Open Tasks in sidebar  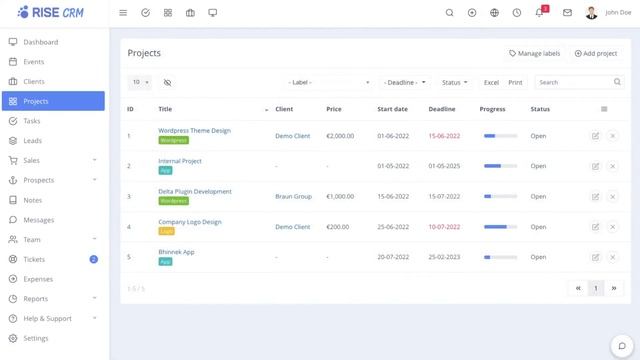(x=53, y=121)
